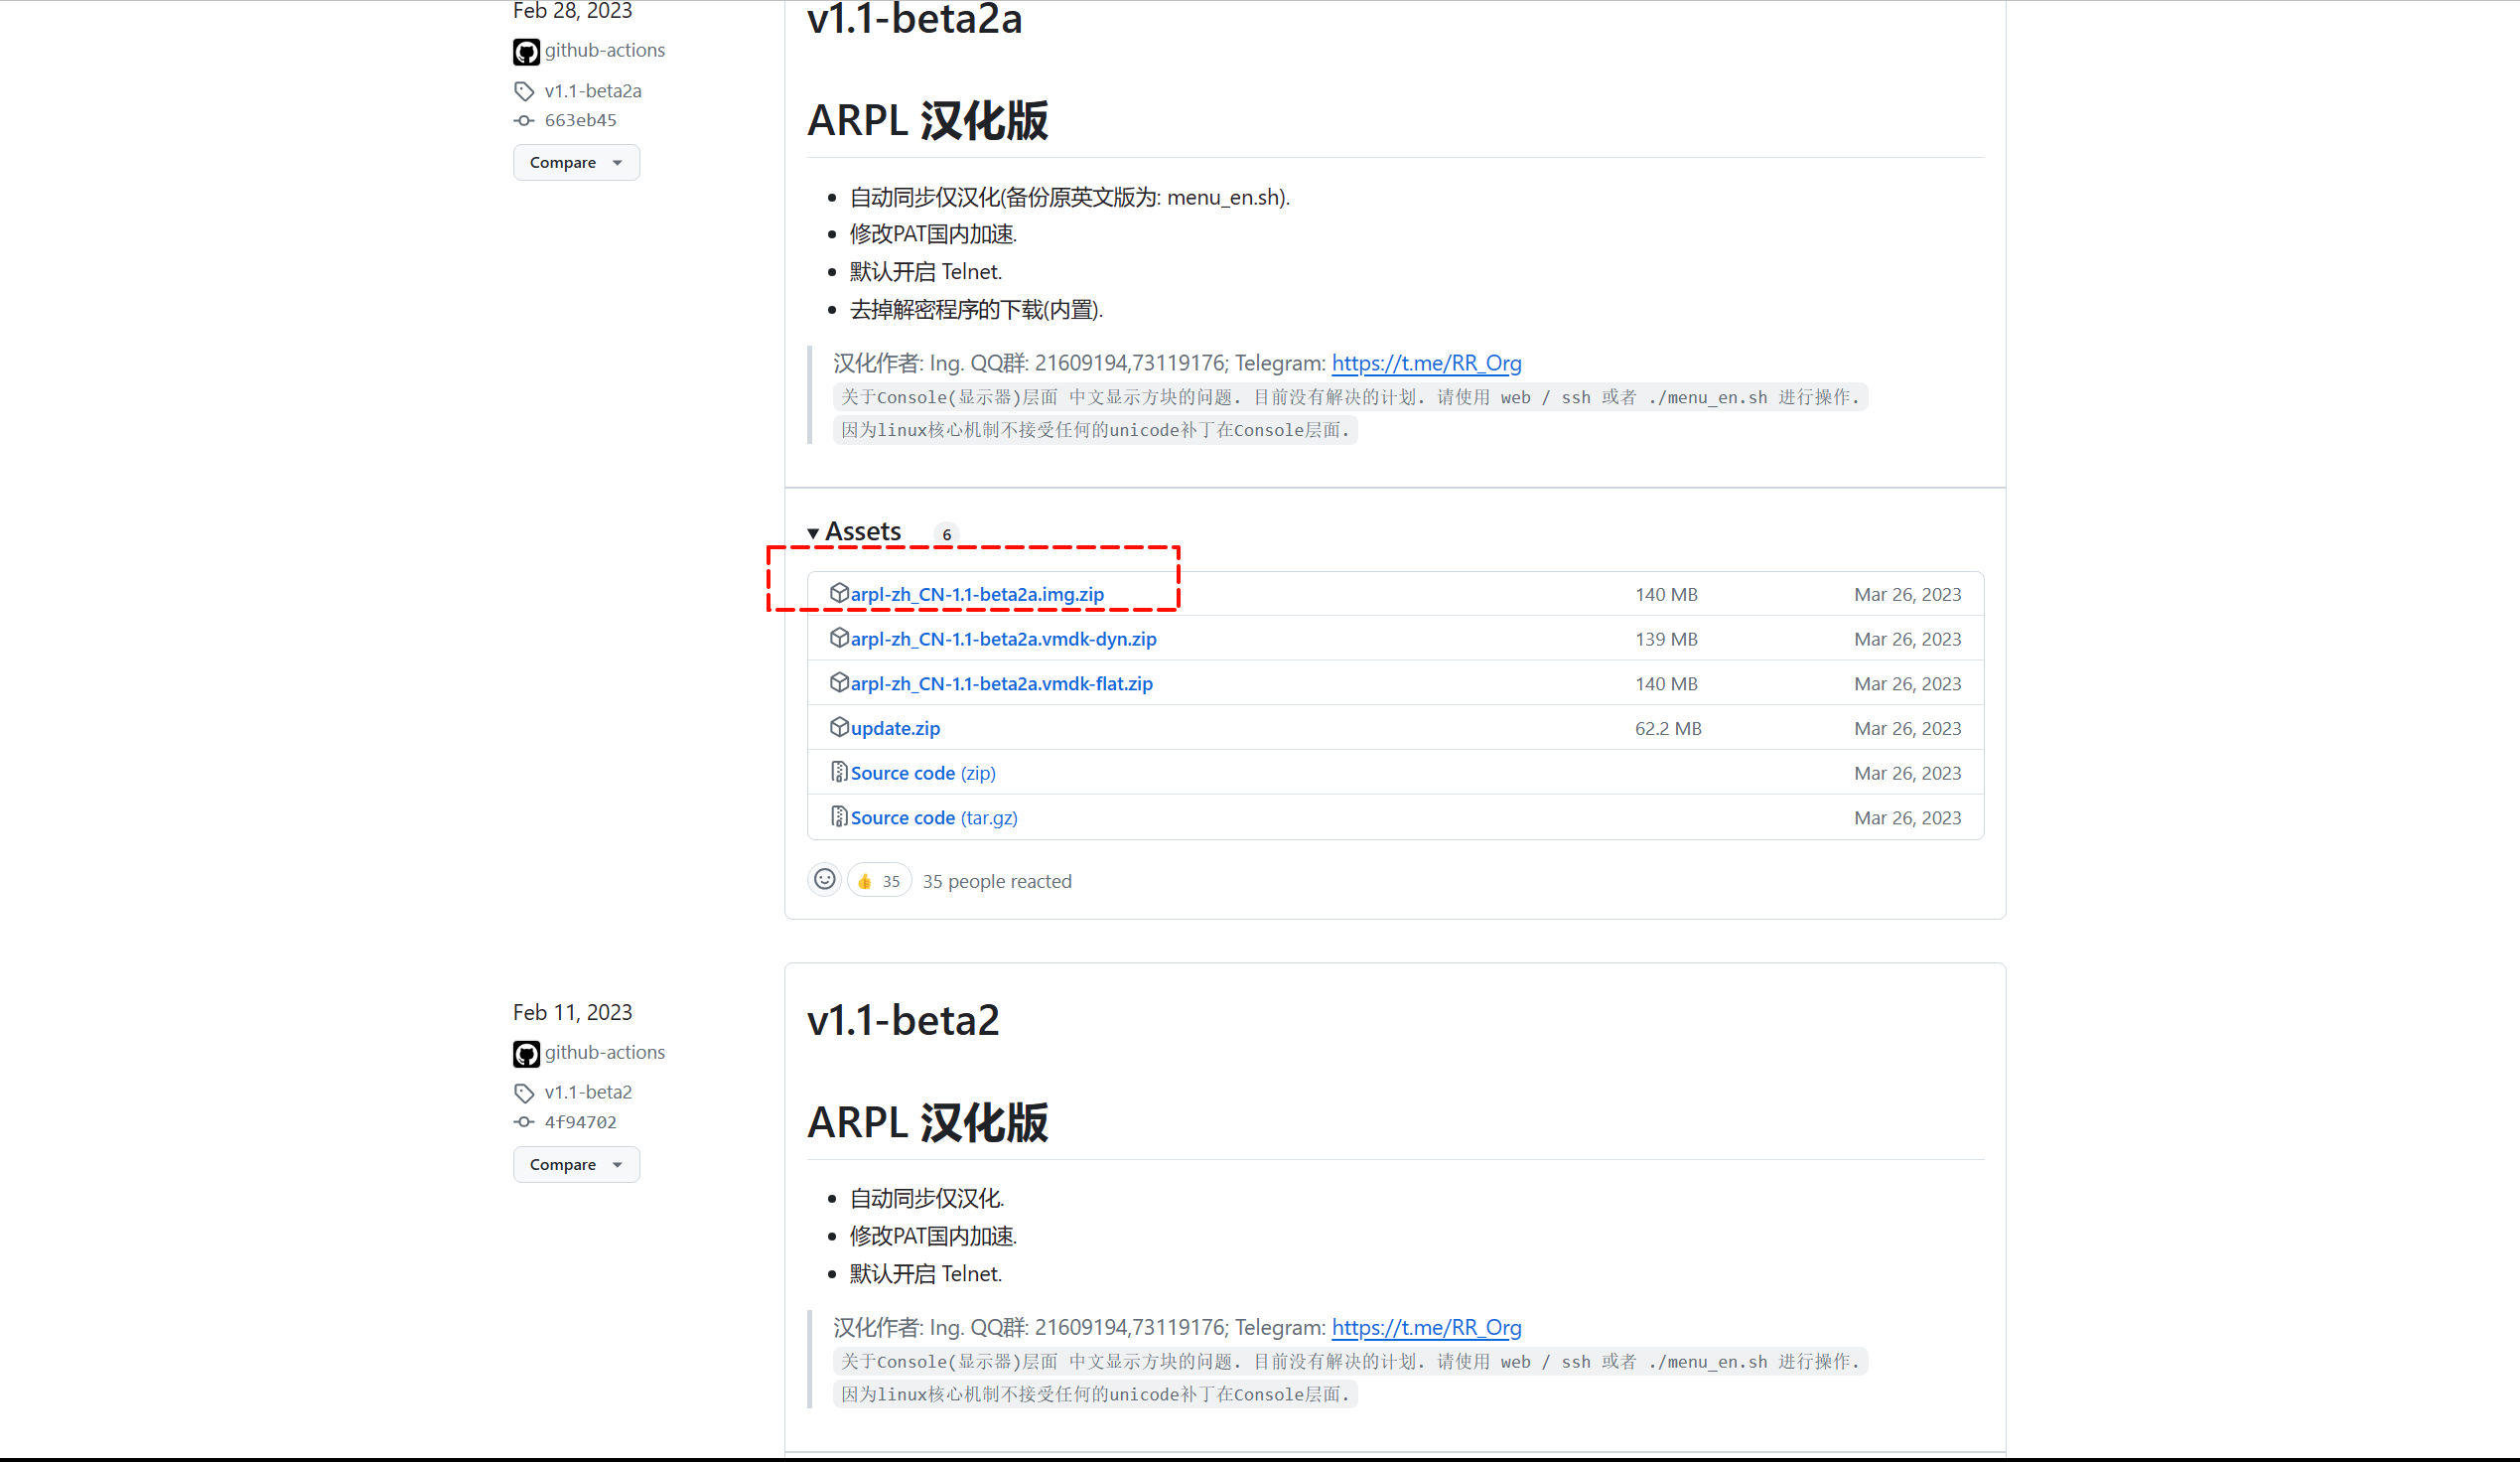The width and height of the screenshot is (2520, 1462).
Task: Click the tag icon next to v1.1-beta2
Action: click(x=524, y=1092)
